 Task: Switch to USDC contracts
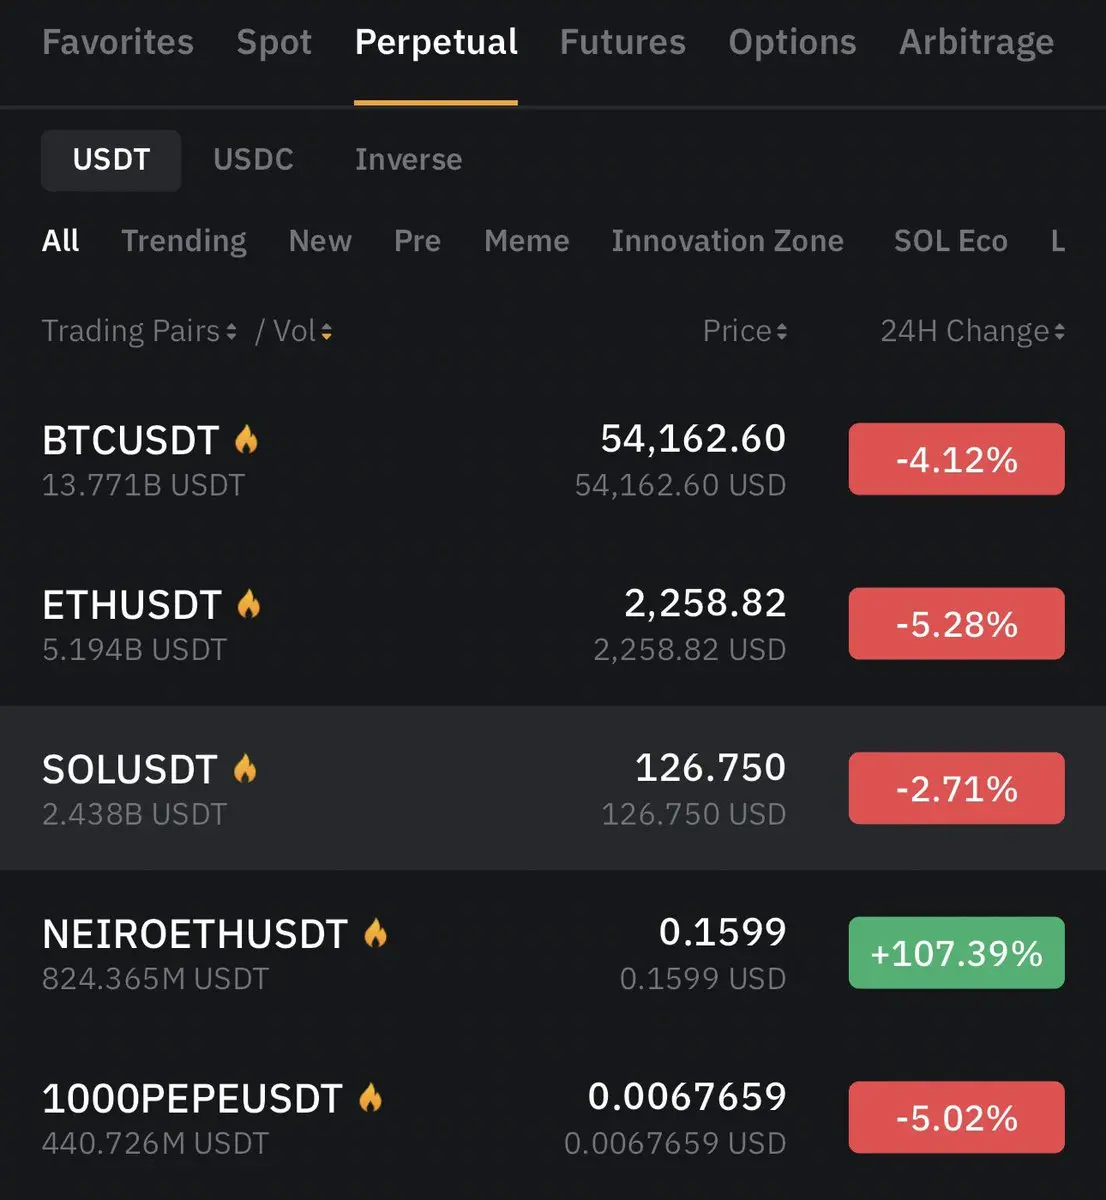253,160
